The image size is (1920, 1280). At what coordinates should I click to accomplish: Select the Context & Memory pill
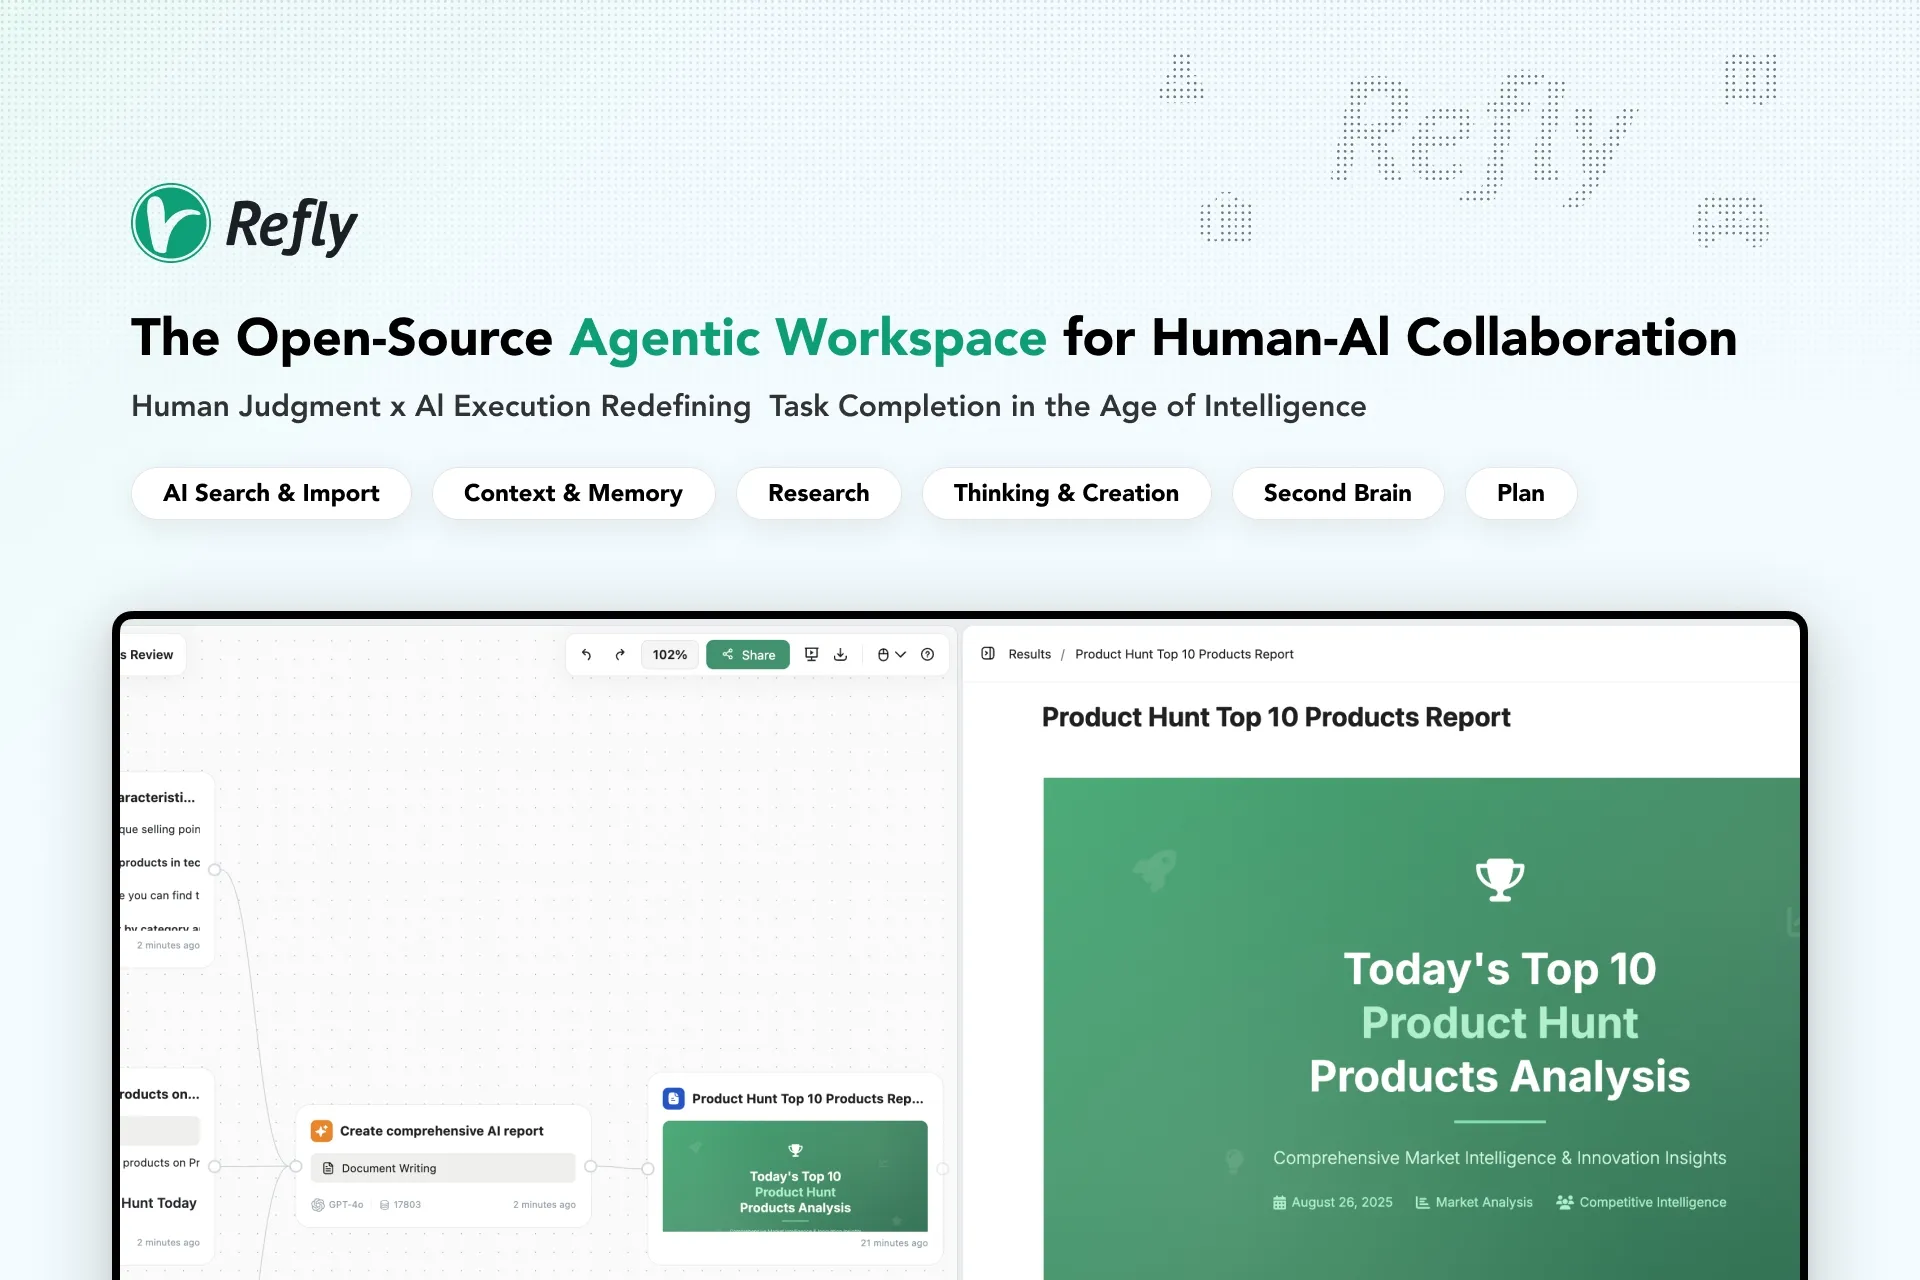point(573,493)
